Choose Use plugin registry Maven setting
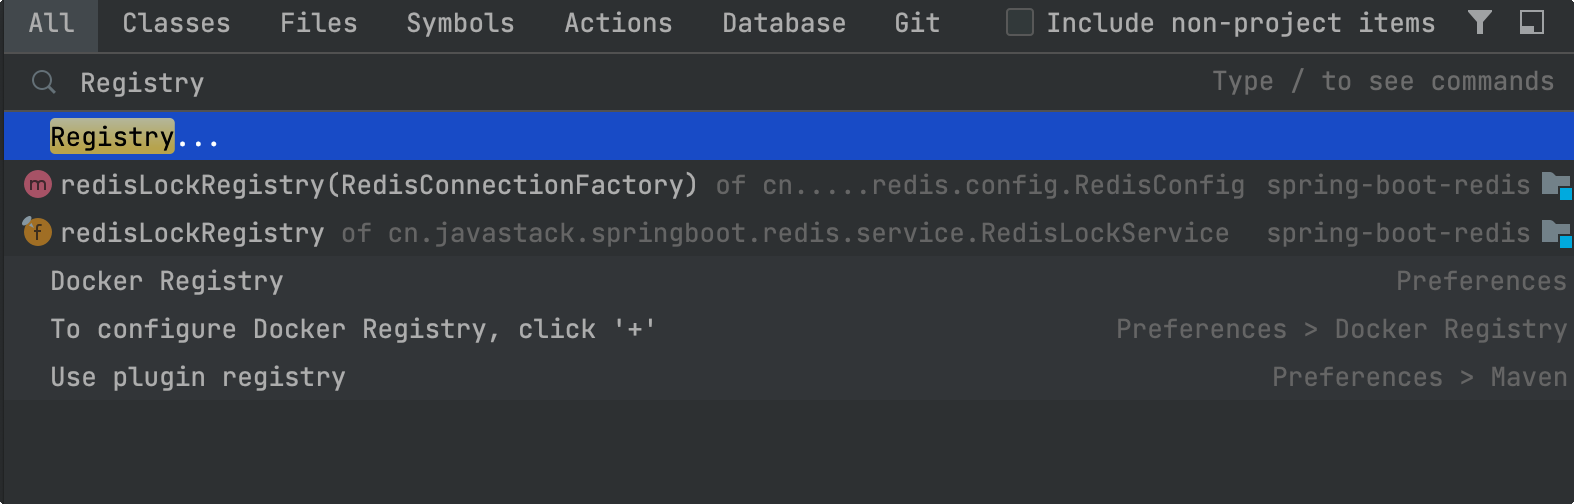Image resolution: width=1574 pixels, height=504 pixels. [x=198, y=377]
